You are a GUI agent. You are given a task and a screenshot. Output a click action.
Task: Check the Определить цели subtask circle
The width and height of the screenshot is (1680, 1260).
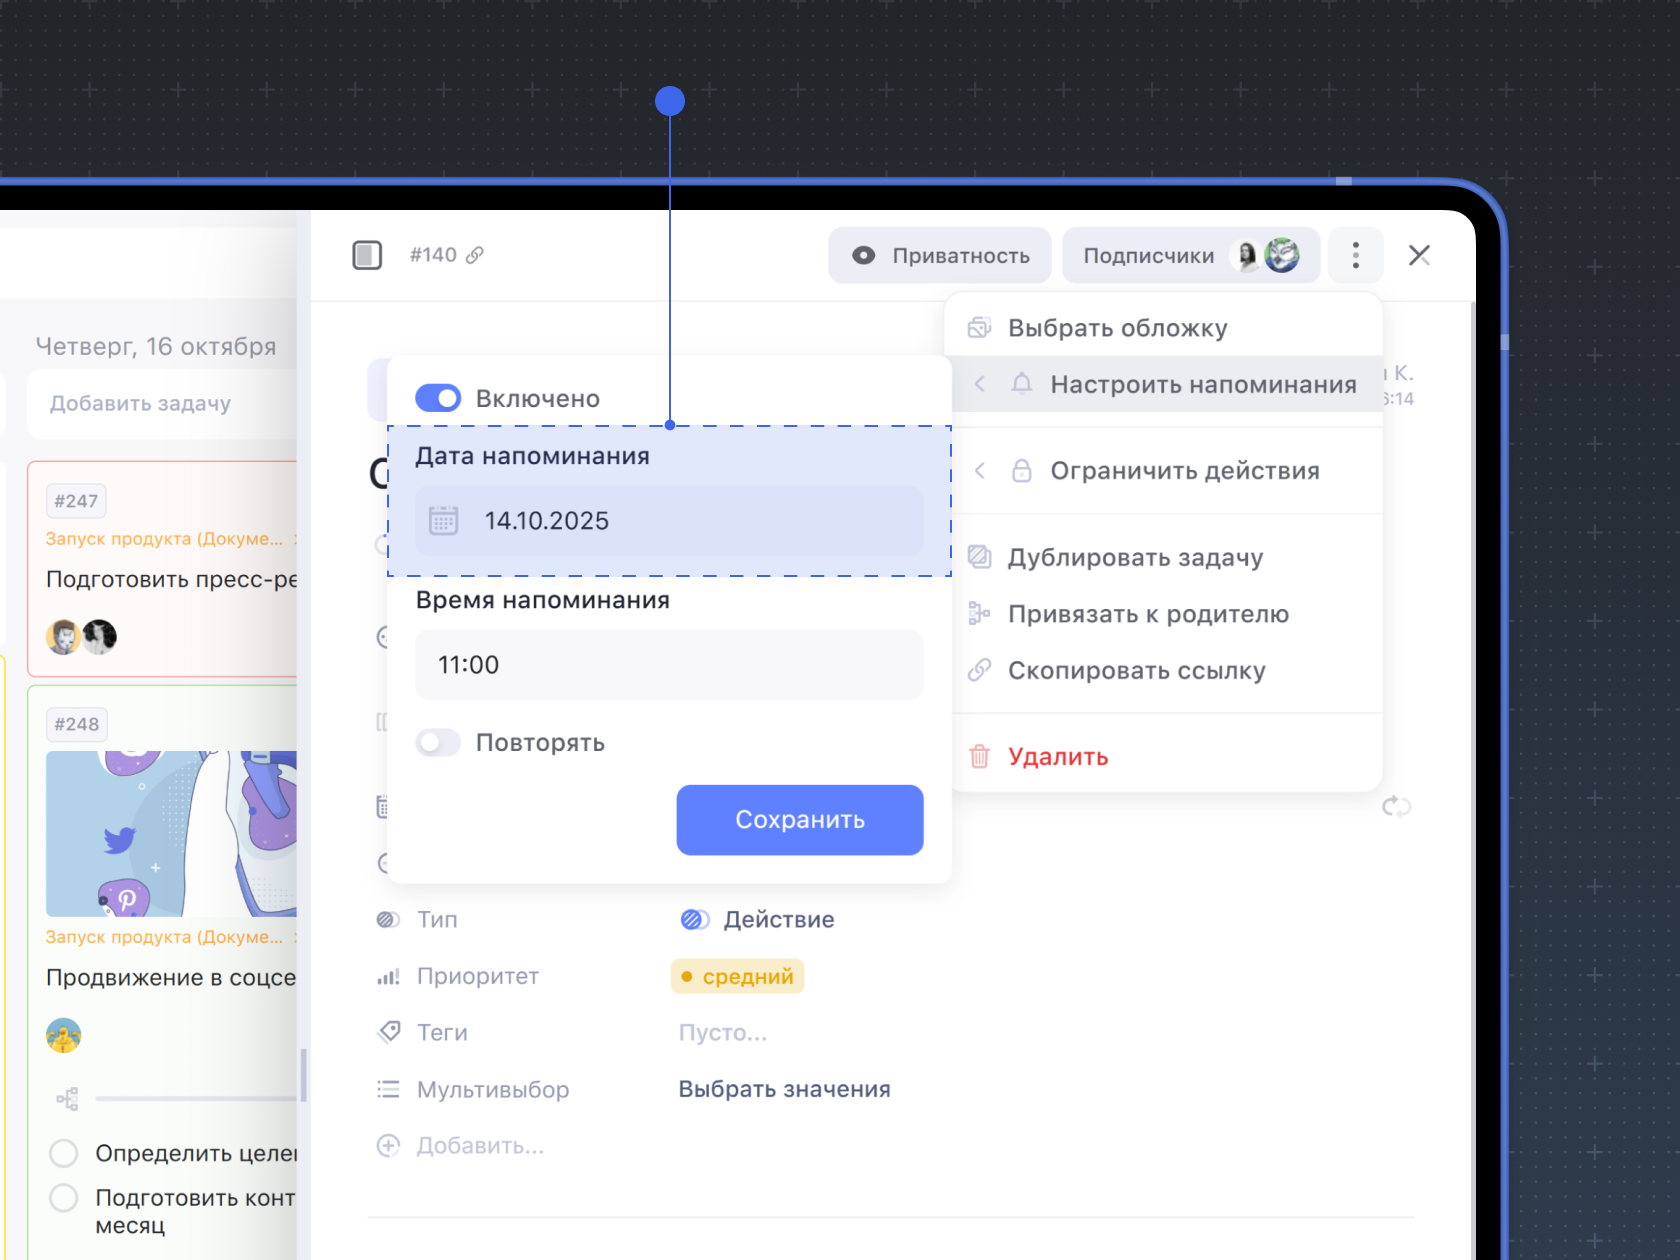click(64, 1154)
